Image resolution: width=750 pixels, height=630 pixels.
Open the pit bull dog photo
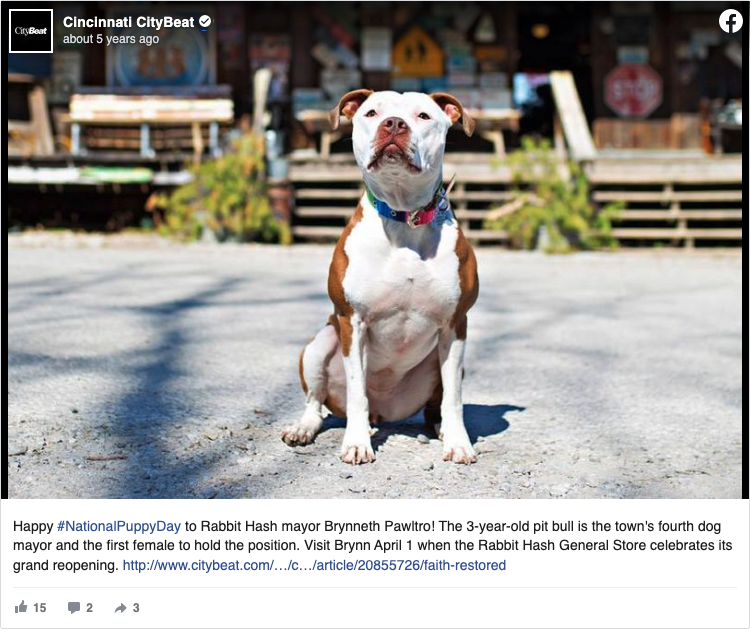coord(375,251)
